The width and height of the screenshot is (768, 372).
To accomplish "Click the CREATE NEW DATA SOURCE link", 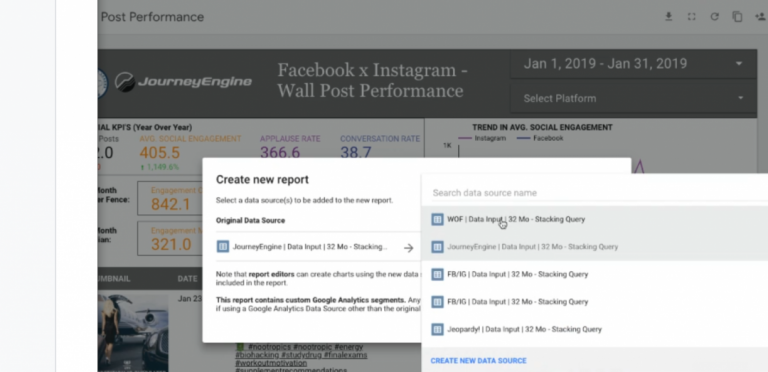I will 479,361.
